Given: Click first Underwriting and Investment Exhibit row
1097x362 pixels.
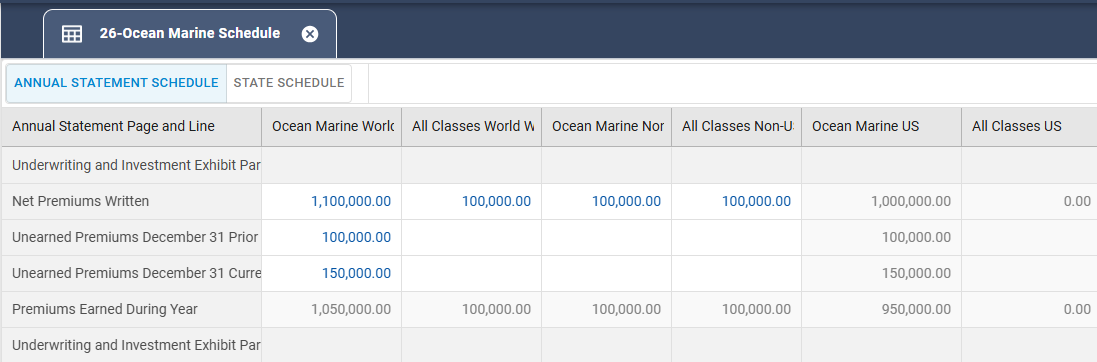Looking at the screenshot, I should [x=132, y=165].
